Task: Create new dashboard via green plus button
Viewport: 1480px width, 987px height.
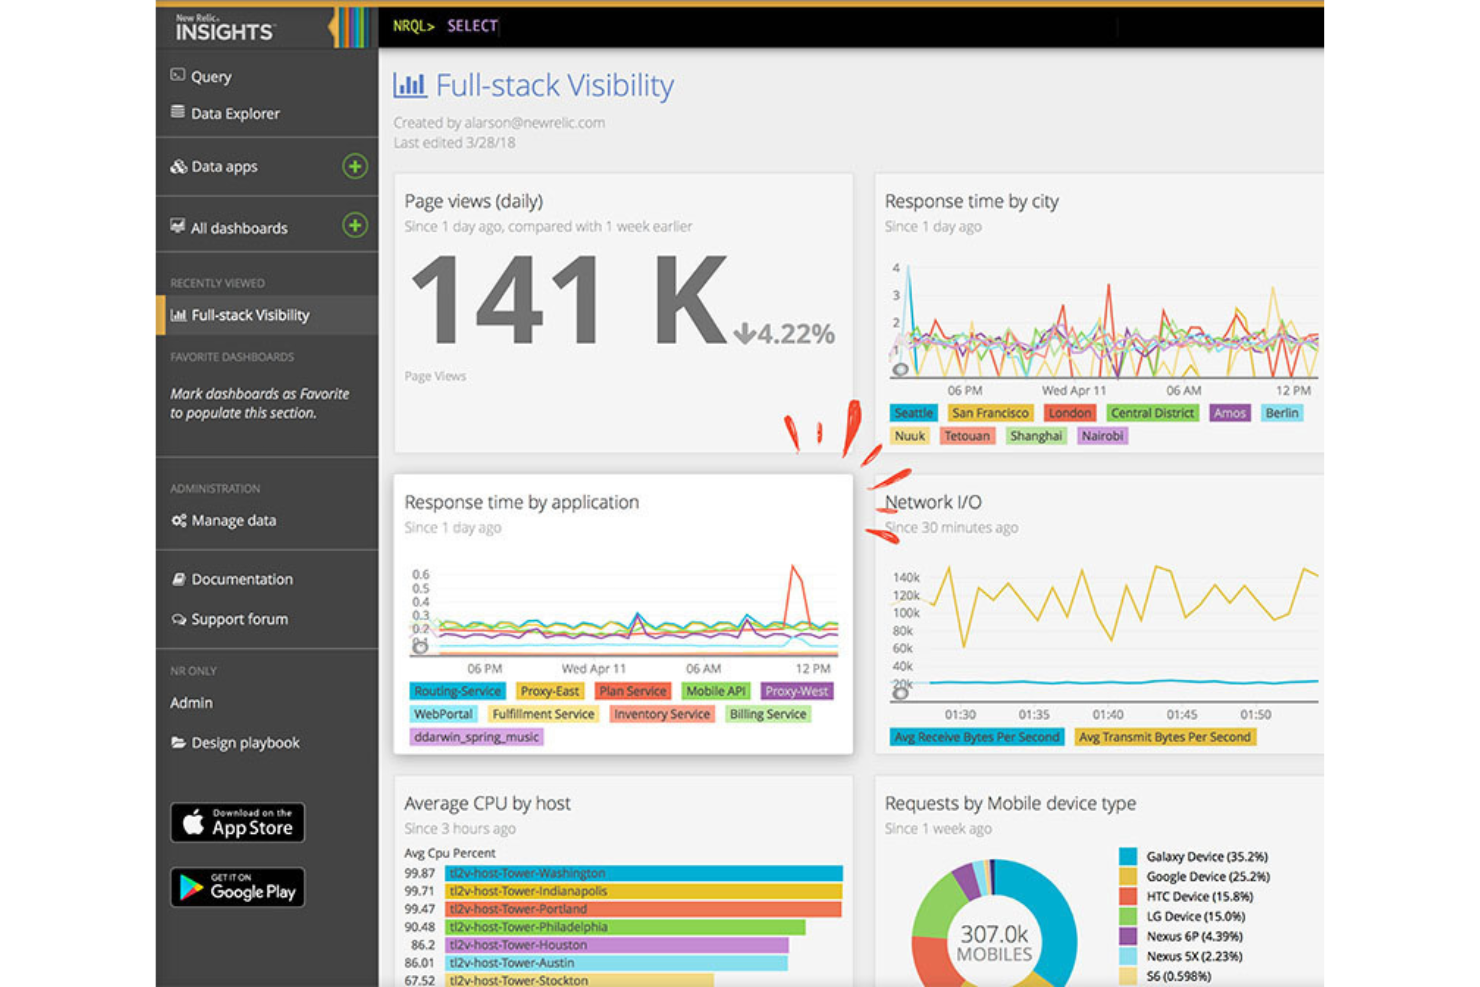Action: tap(353, 227)
